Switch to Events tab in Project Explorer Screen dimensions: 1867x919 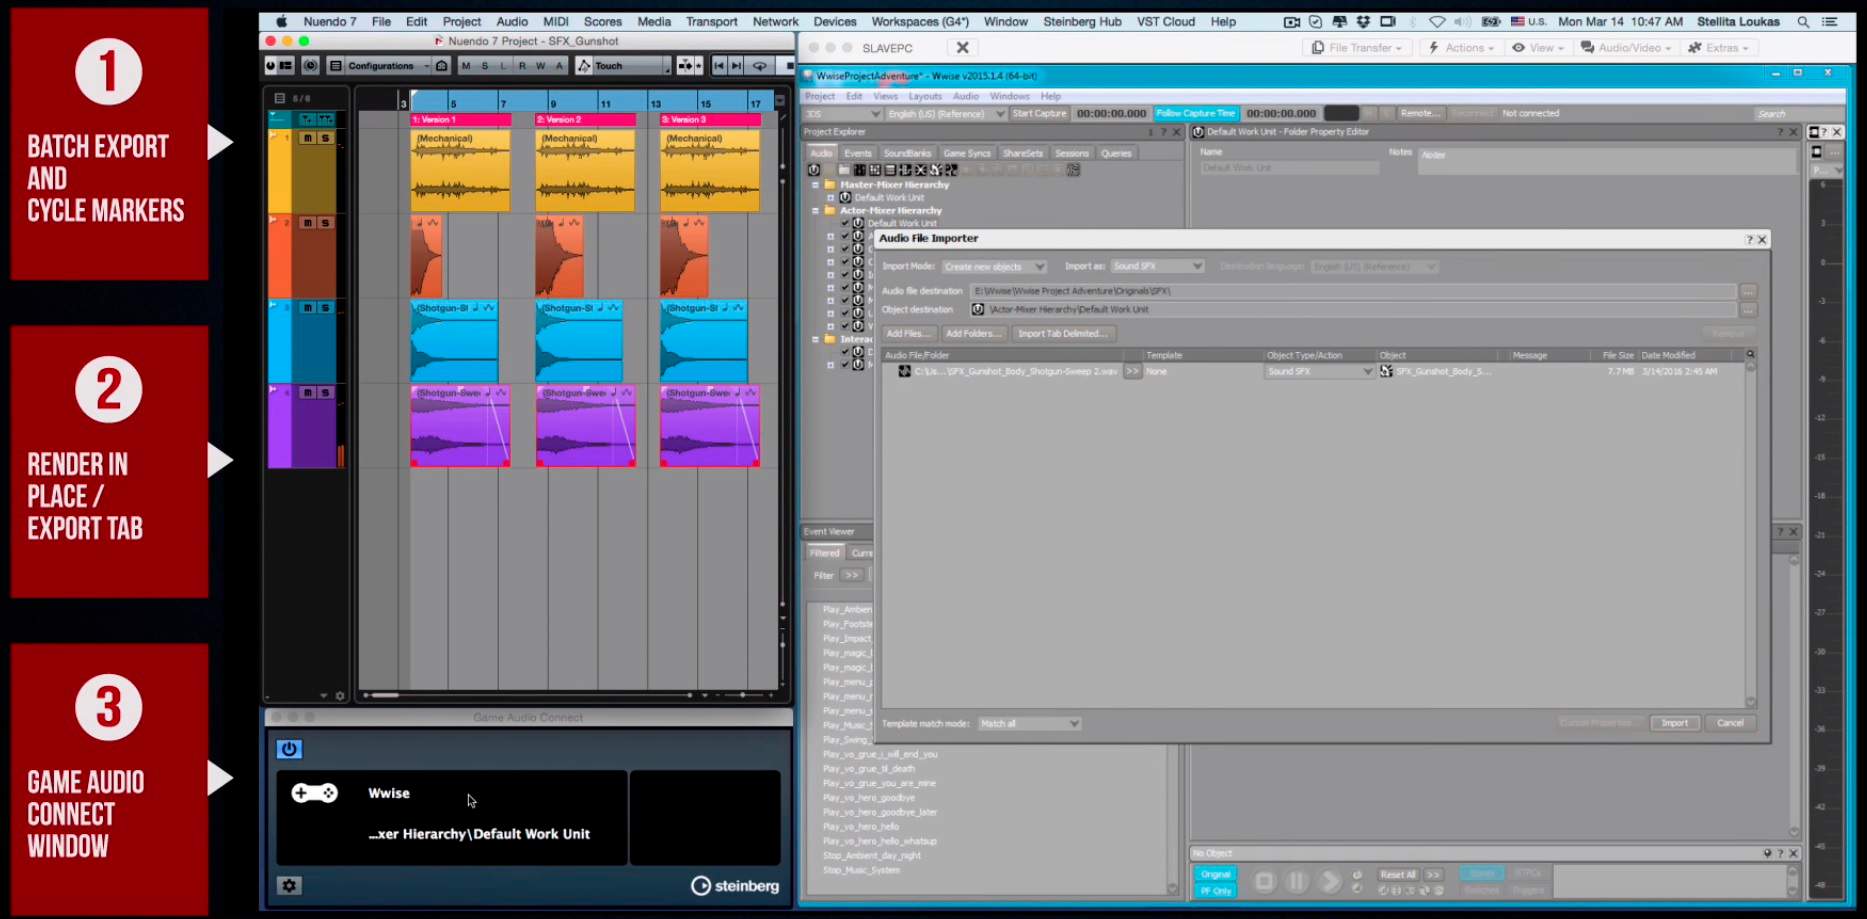click(857, 153)
